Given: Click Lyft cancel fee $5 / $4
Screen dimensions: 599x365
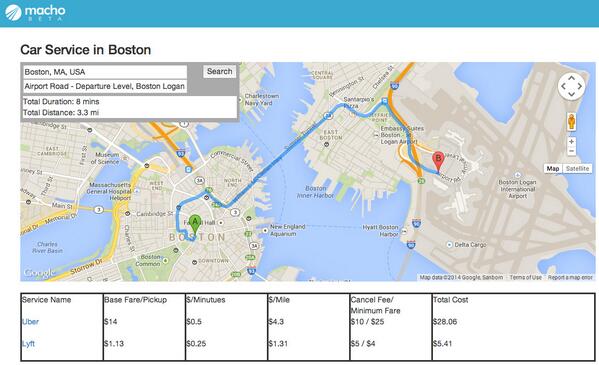Looking at the screenshot, I should (363, 344).
